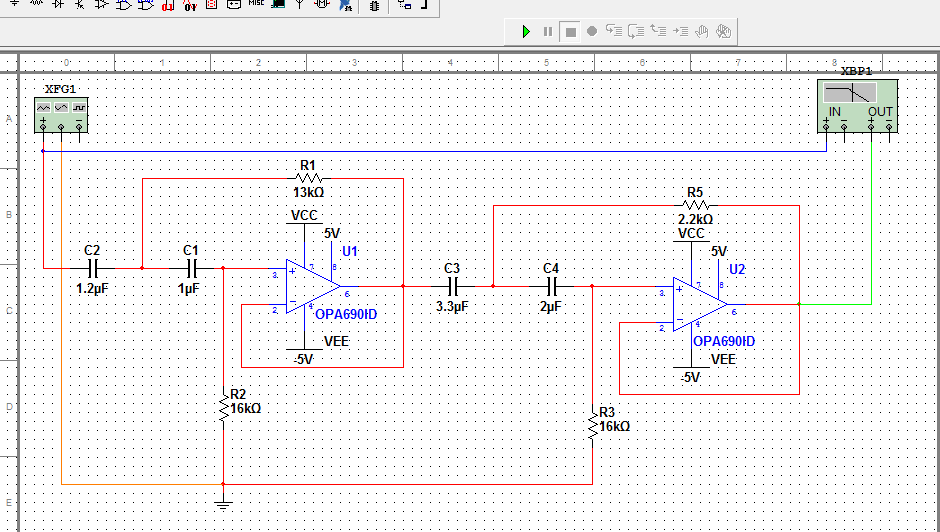Open the red seven-segment indicator components group
Viewport: 940px width, 532px height.
pyautogui.click(x=211, y=4)
